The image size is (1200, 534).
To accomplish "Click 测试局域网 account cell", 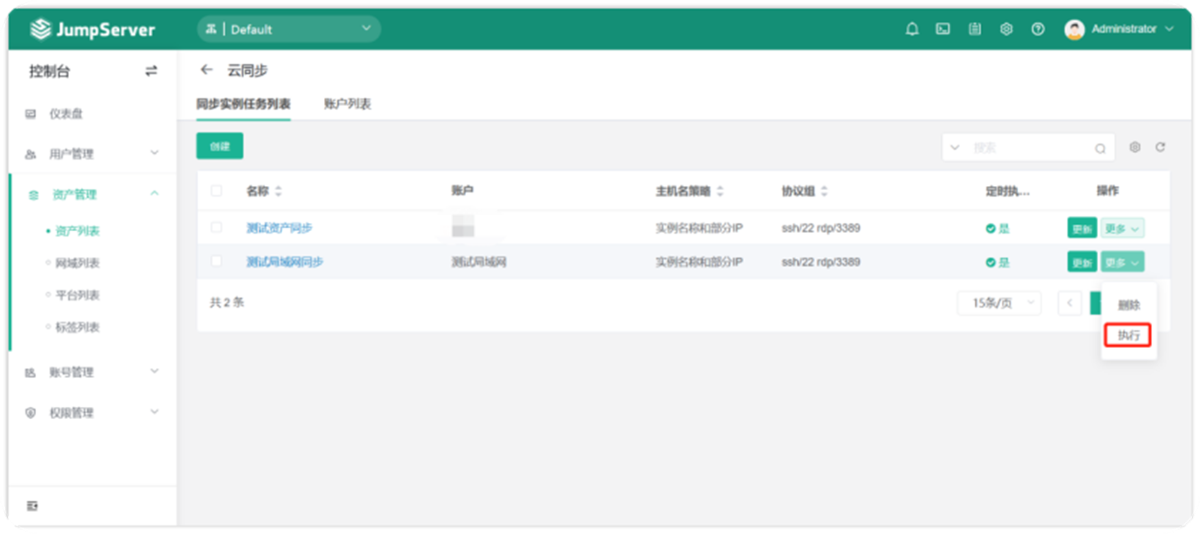I will point(479,262).
